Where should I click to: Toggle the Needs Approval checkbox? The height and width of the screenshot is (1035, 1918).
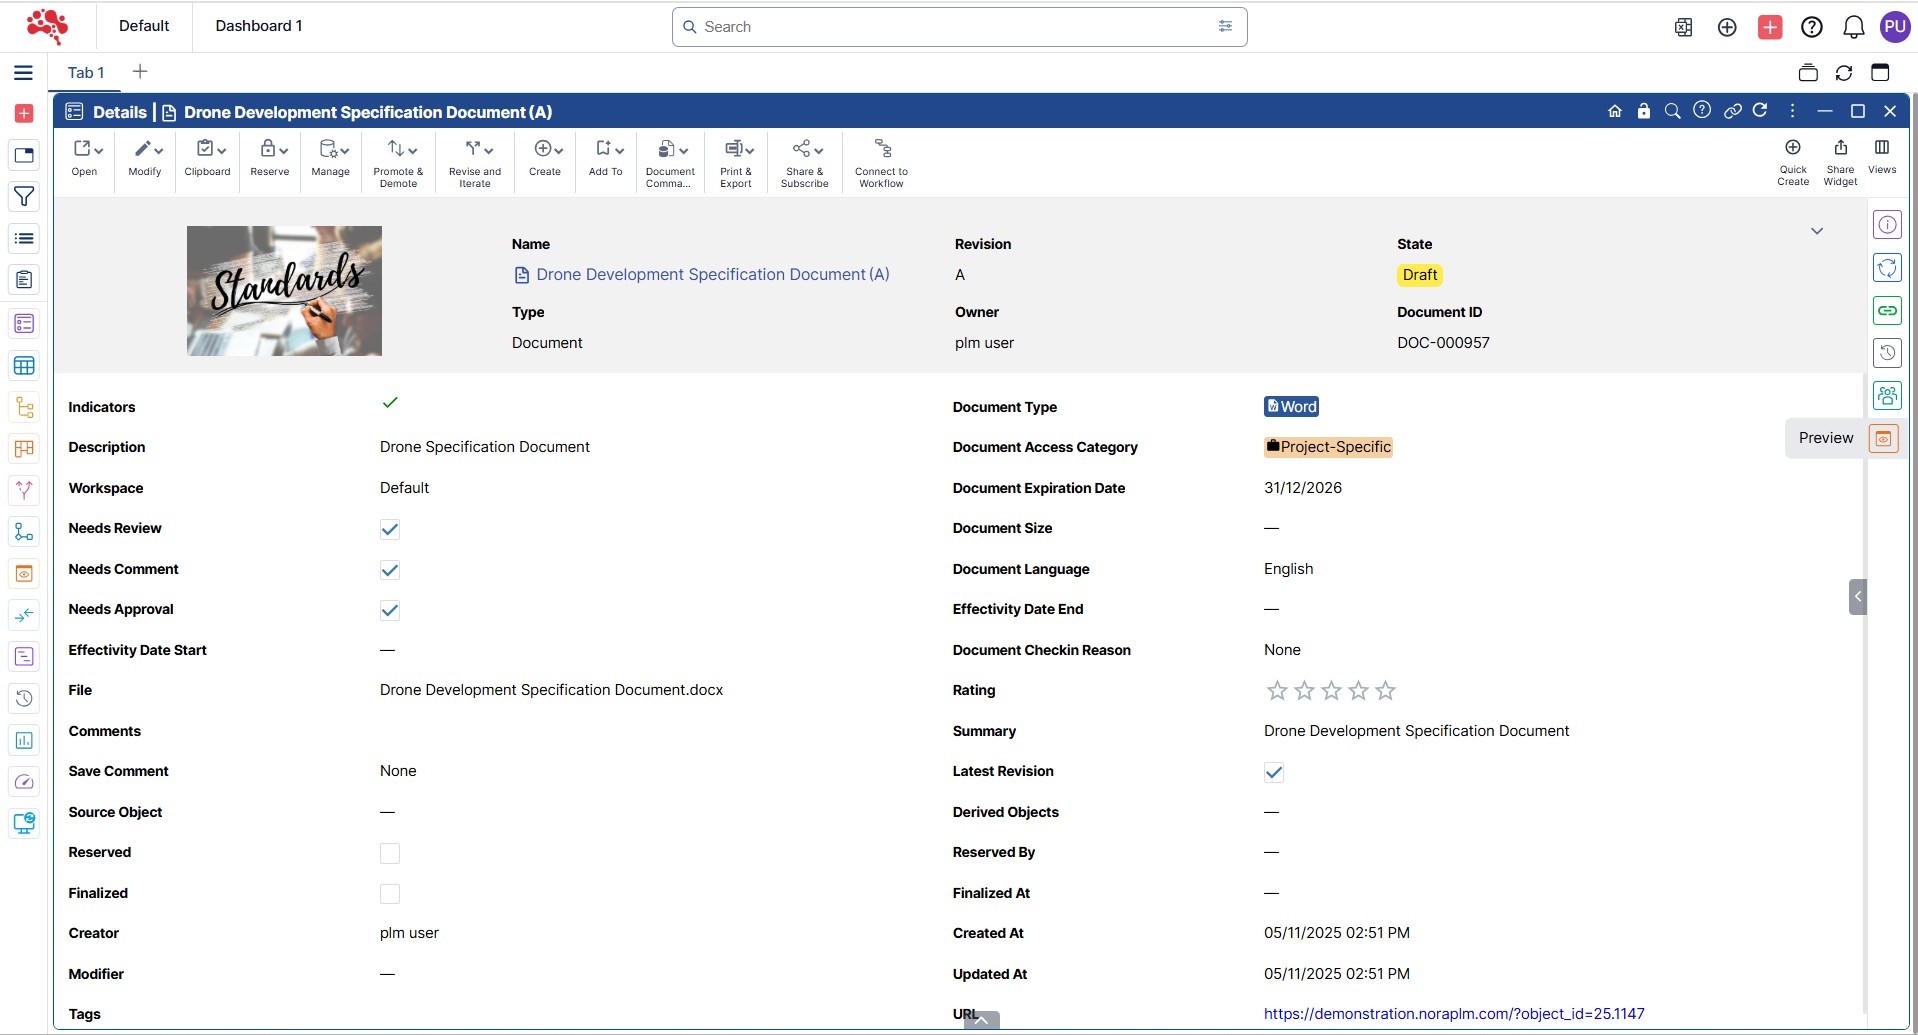390,611
